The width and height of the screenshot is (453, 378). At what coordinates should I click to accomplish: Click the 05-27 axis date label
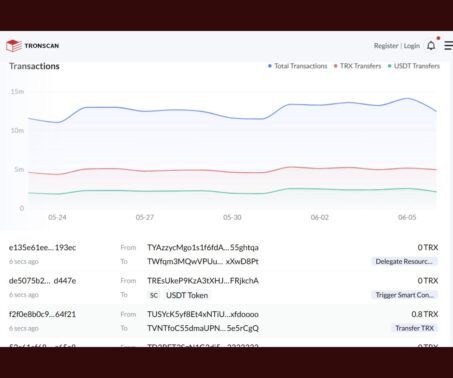point(145,217)
